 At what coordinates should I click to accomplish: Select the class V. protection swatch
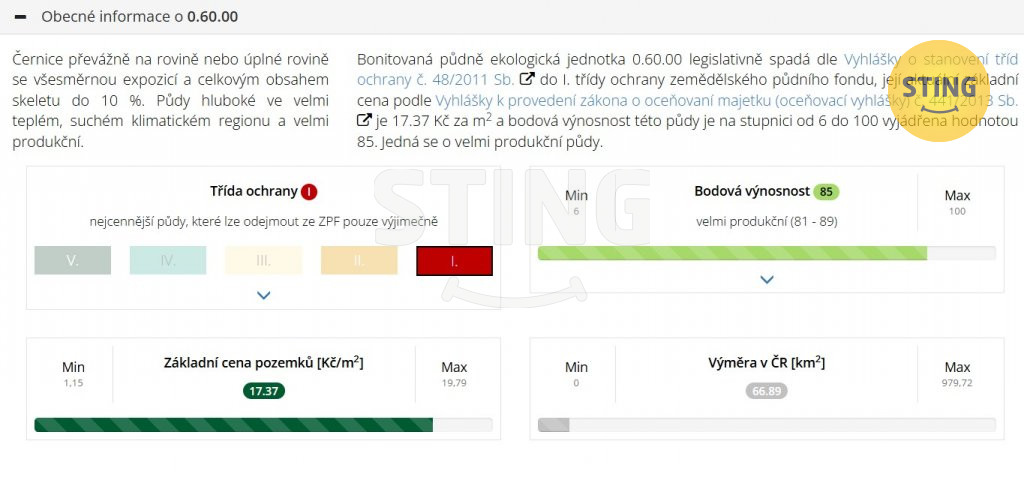[x=72, y=260]
